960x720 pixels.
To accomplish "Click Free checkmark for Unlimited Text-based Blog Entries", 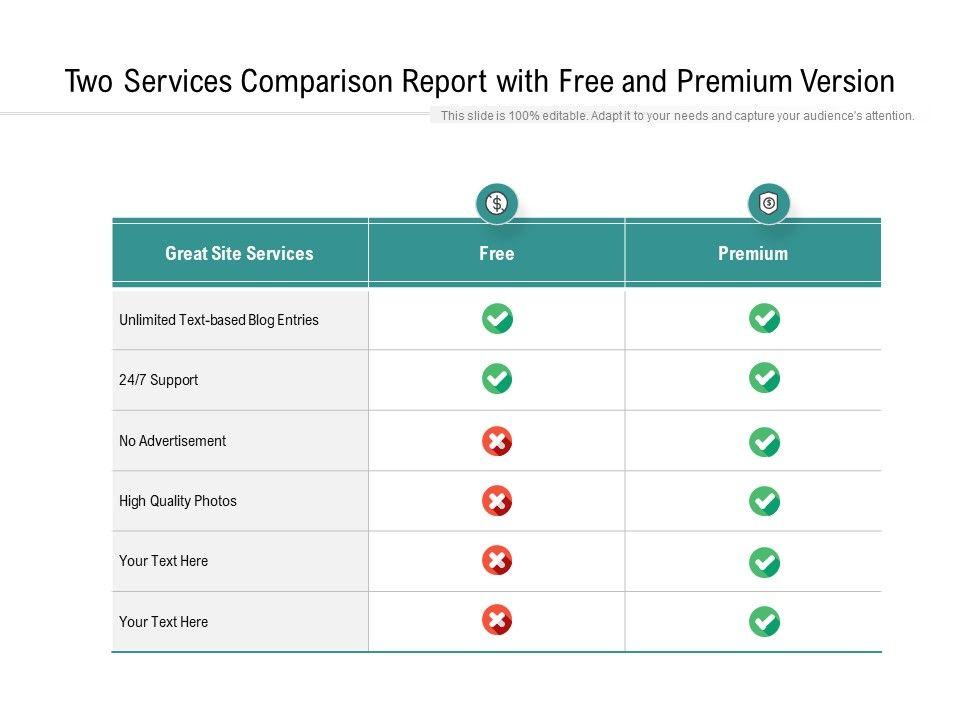I will click(497, 319).
